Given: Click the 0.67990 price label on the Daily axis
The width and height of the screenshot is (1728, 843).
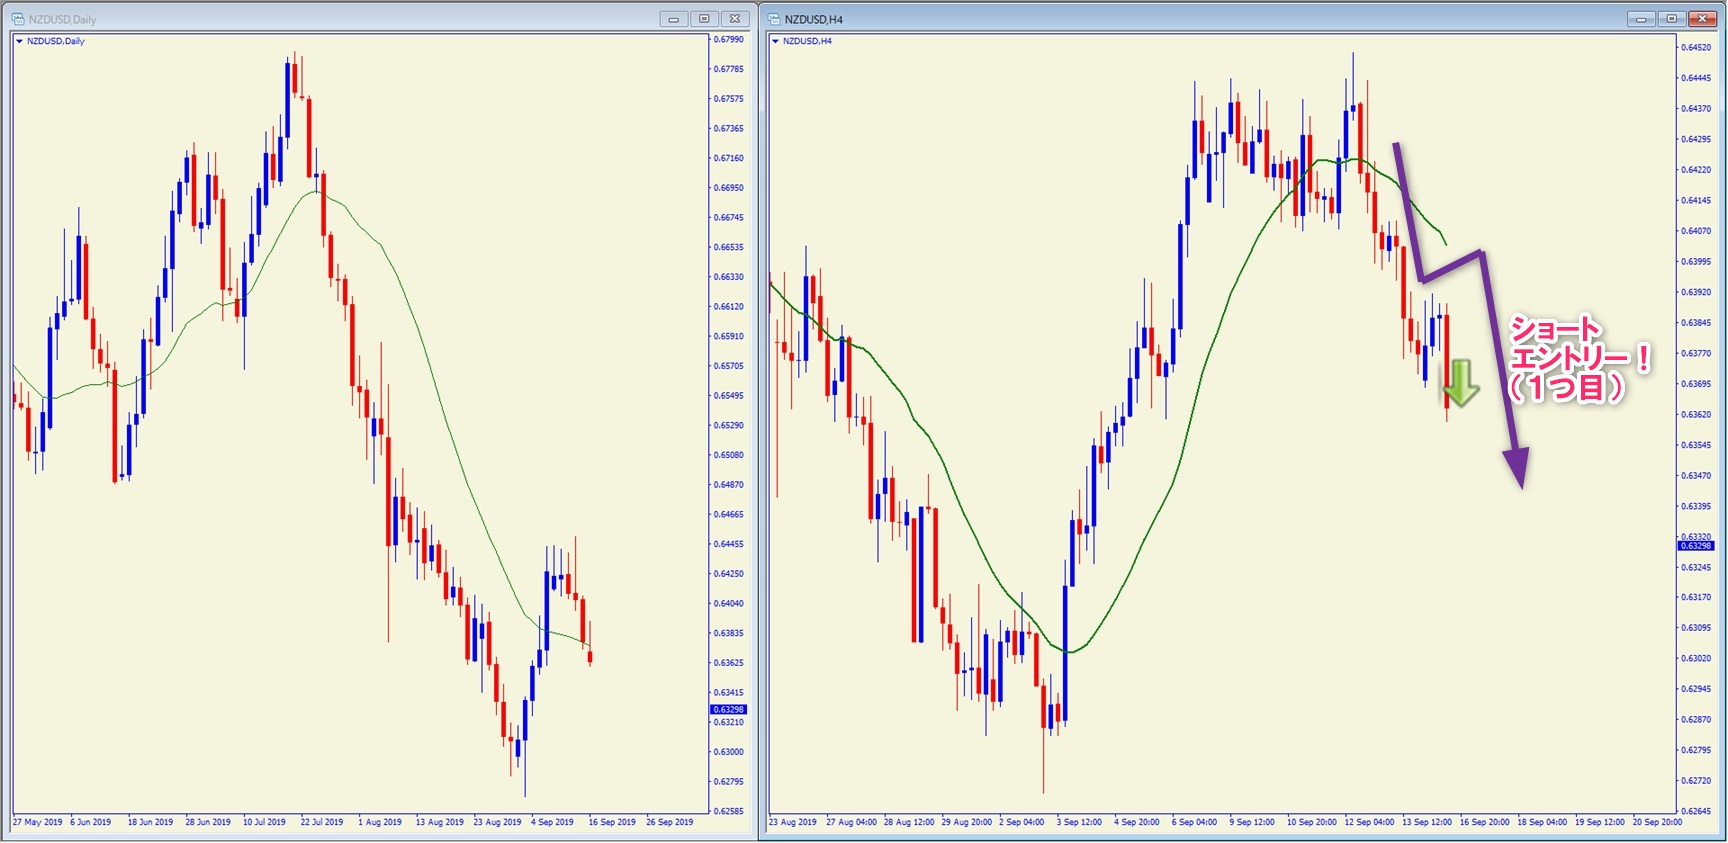Looking at the screenshot, I should click(729, 40).
